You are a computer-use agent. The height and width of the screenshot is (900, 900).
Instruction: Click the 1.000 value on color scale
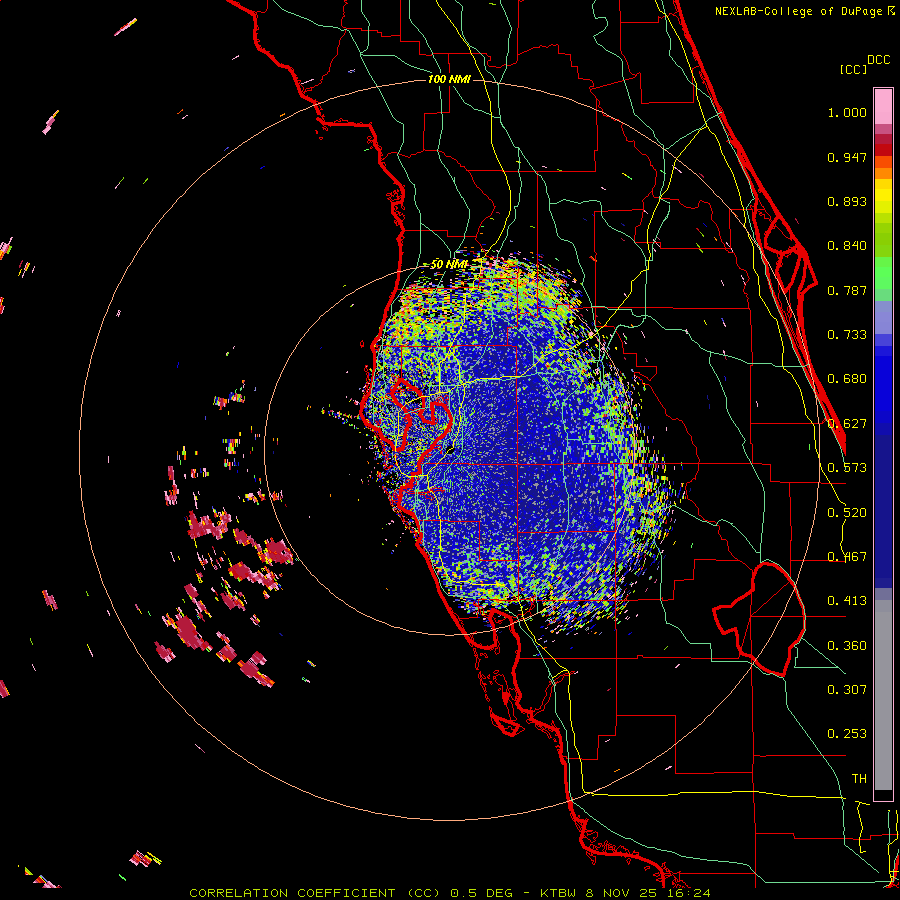pyautogui.click(x=847, y=112)
